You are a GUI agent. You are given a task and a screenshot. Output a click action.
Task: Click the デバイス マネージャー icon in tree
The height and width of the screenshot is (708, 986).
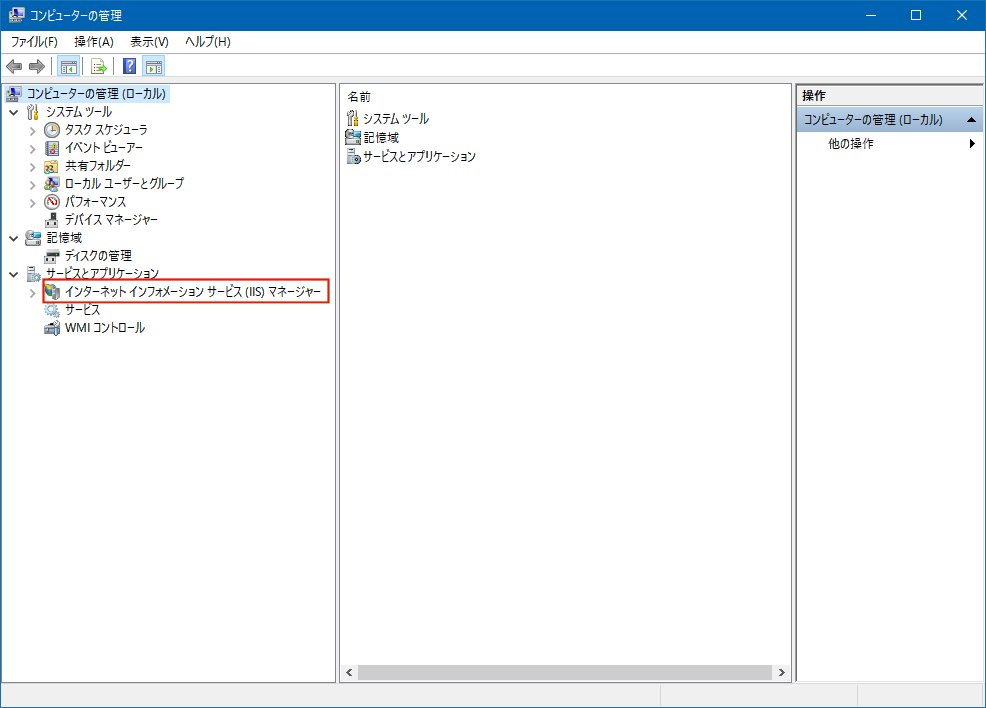[x=52, y=220]
